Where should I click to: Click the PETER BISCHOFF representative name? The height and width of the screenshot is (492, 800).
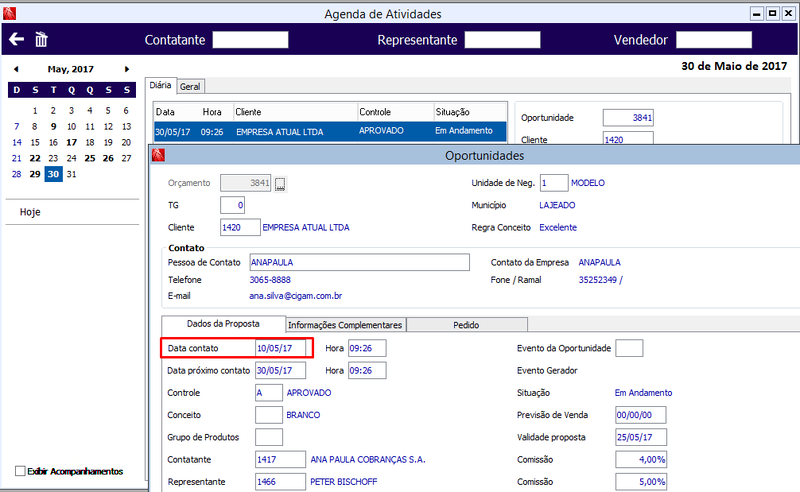(x=343, y=481)
